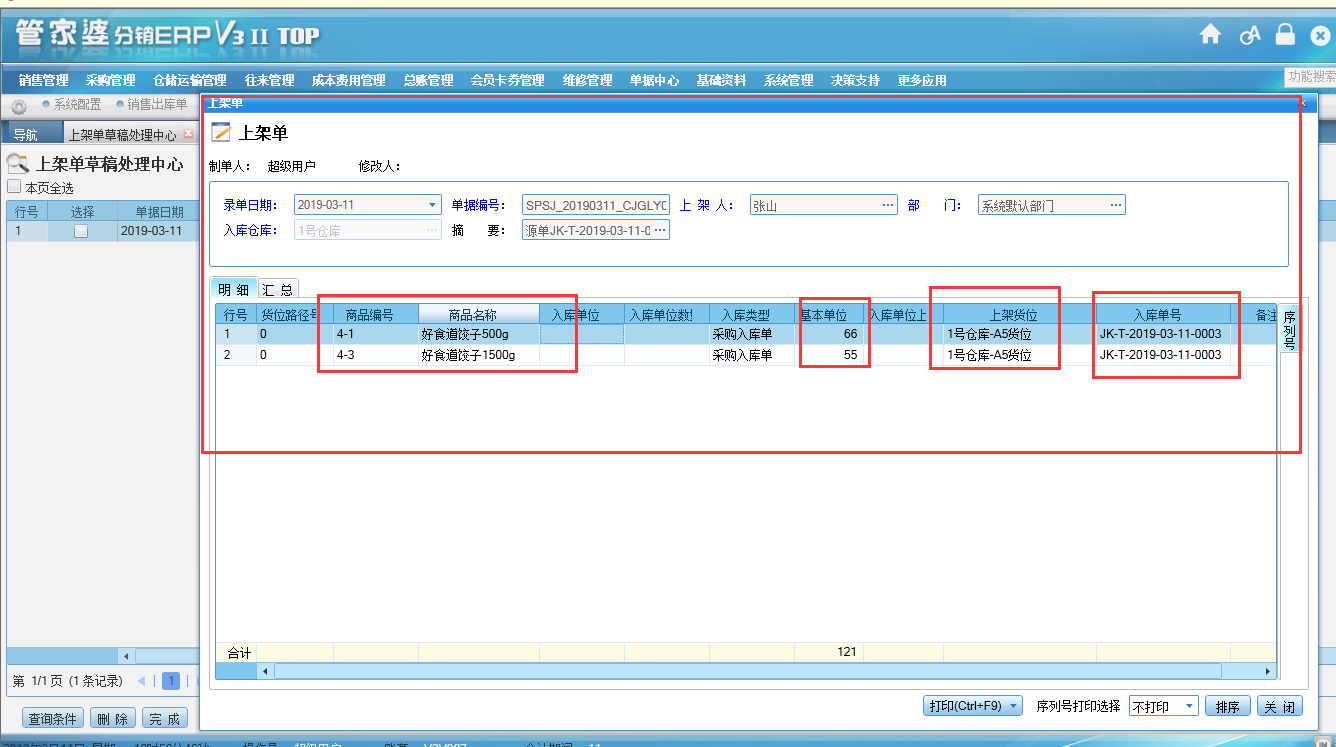
Task: Open the 销售管理 menu
Action: tap(43, 80)
